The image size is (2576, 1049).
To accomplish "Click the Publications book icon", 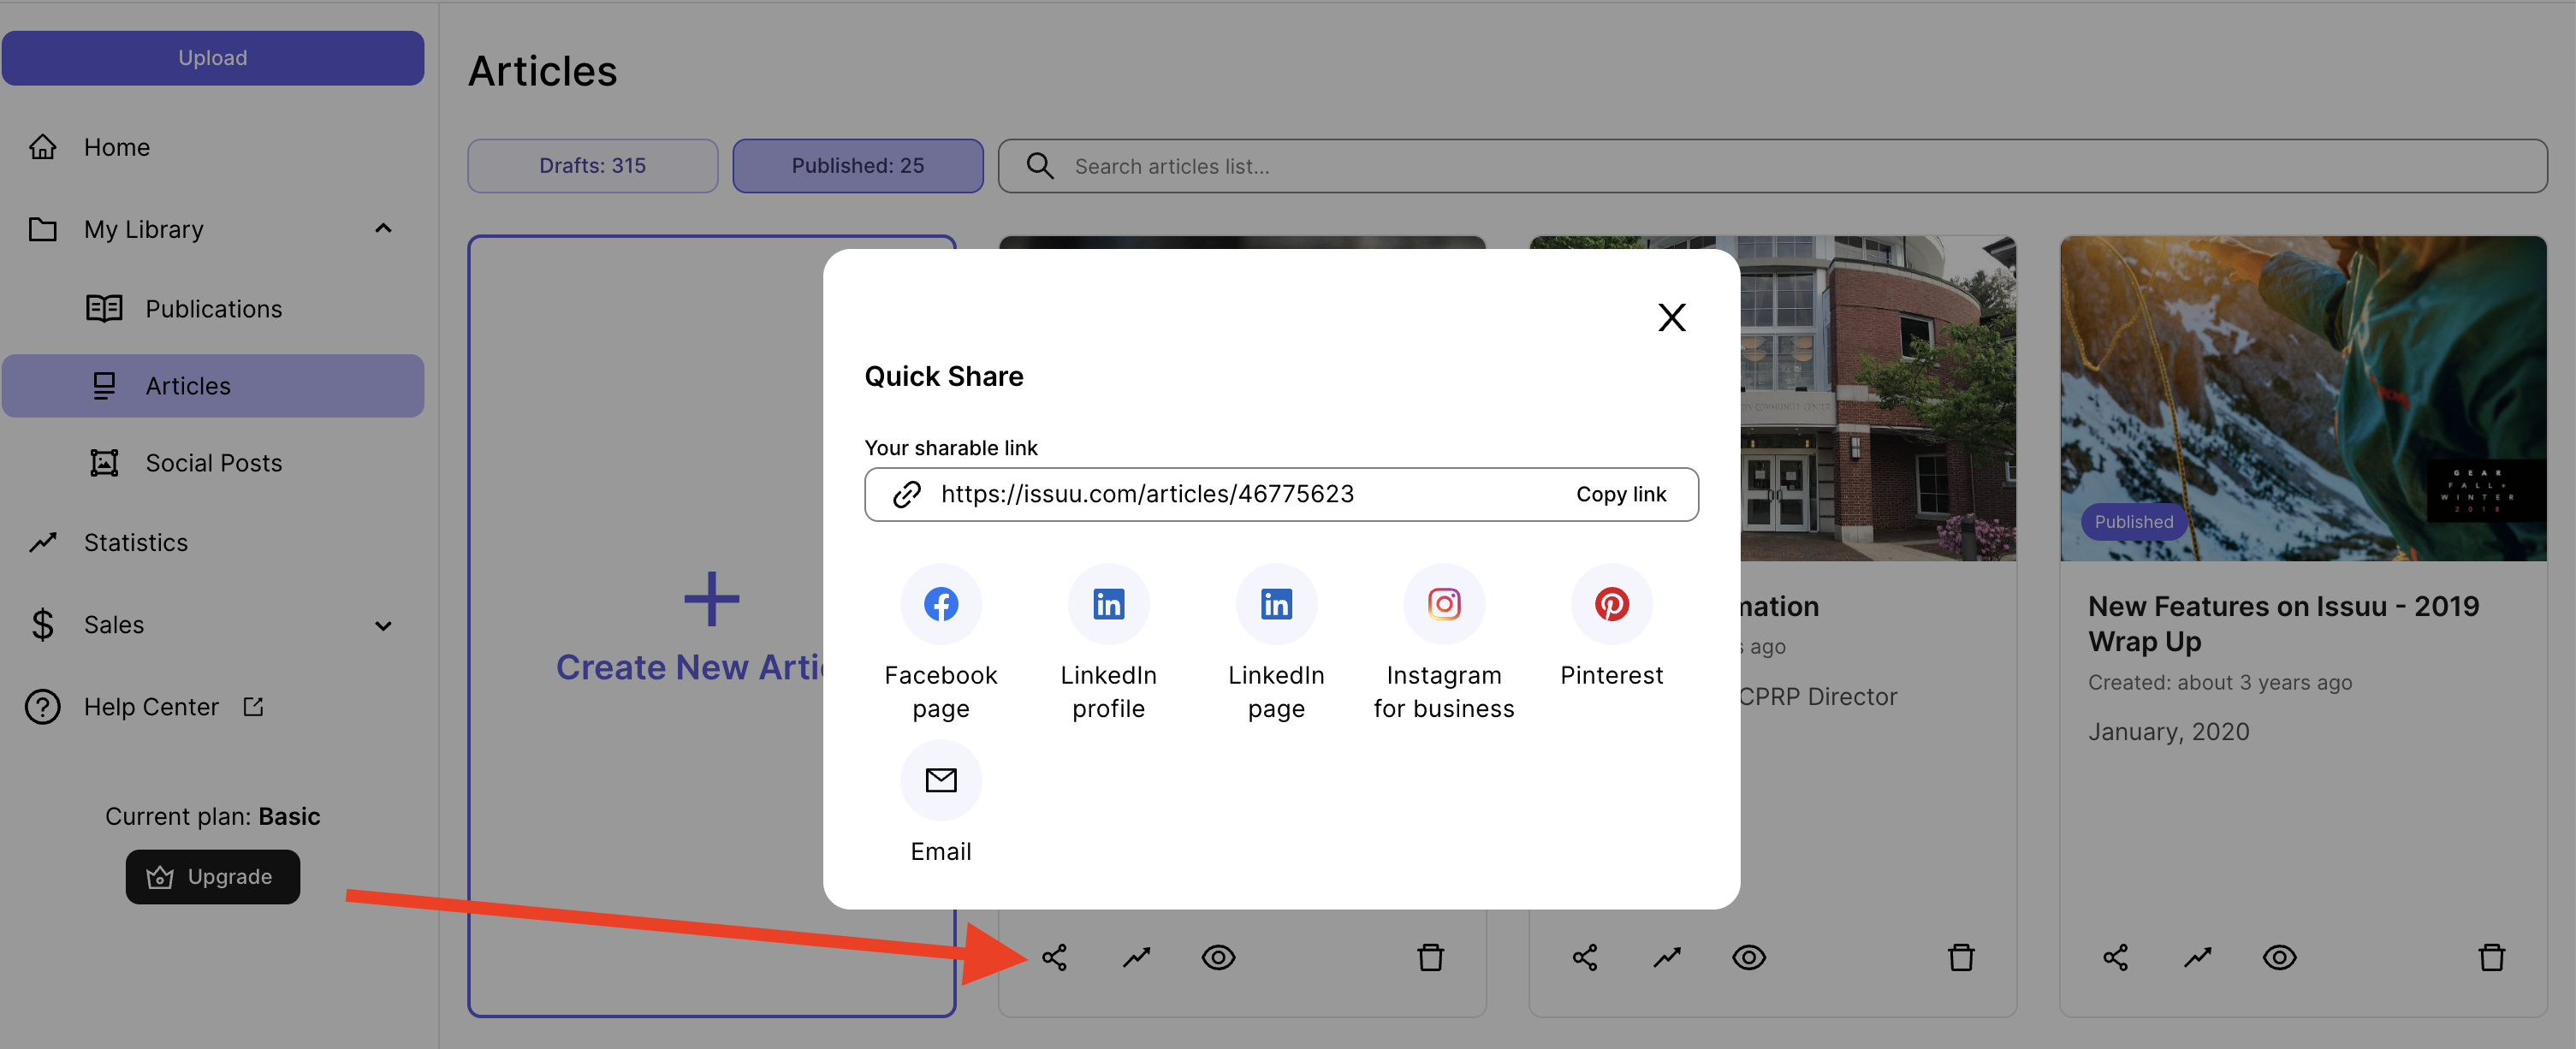I will click(104, 308).
